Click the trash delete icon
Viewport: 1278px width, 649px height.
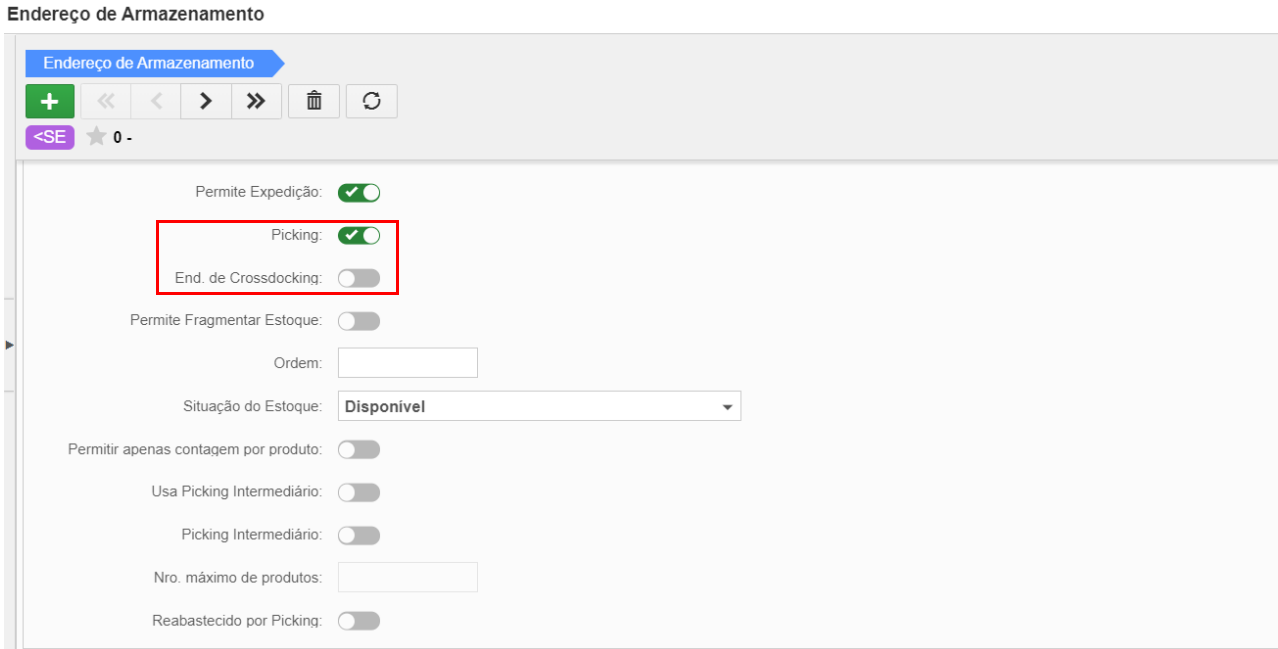(x=314, y=101)
